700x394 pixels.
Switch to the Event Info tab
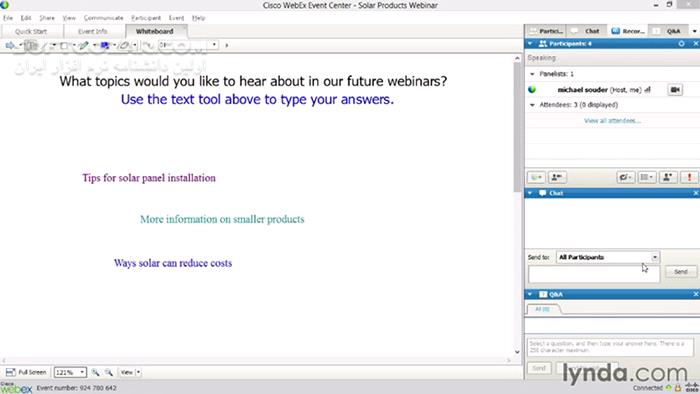point(92,31)
